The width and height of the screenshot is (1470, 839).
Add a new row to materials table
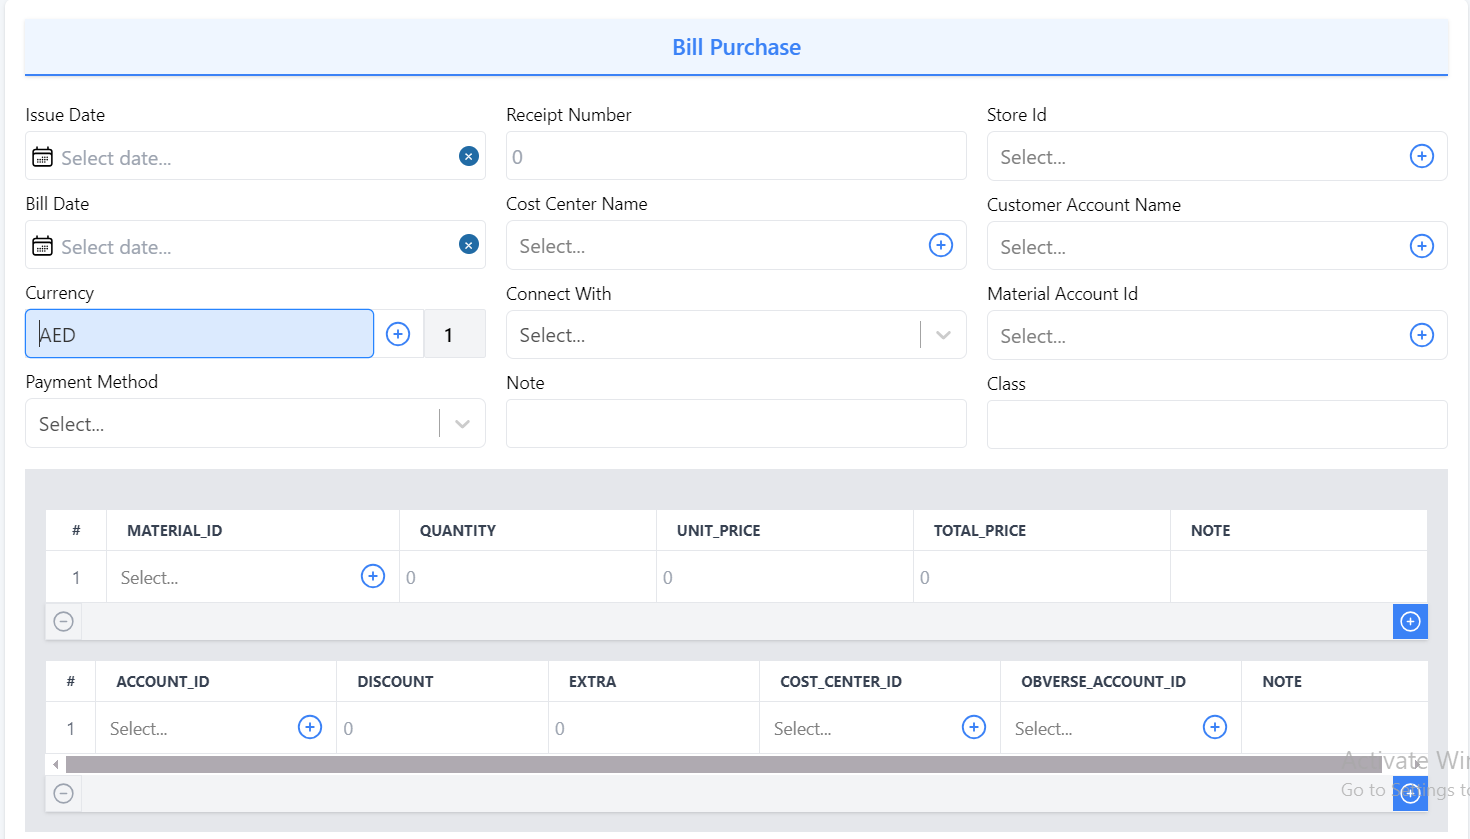coord(1410,622)
